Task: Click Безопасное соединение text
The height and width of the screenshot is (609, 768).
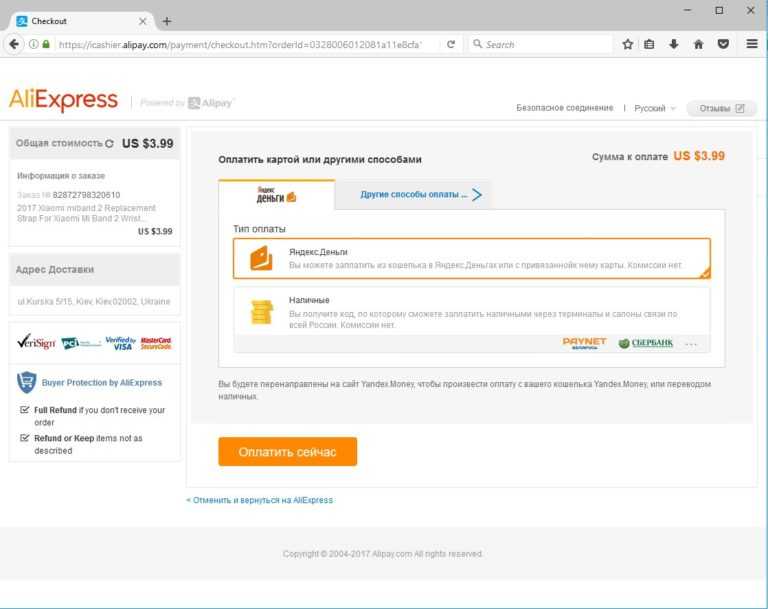Action: click(x=565, y=108)
